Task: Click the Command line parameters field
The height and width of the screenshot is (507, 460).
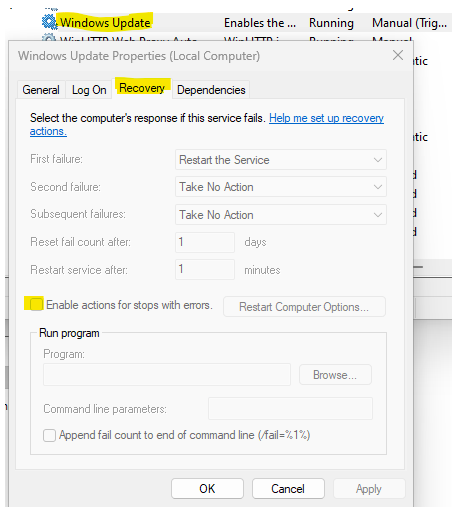Action: pyautogui.click(x=290, y=408)
